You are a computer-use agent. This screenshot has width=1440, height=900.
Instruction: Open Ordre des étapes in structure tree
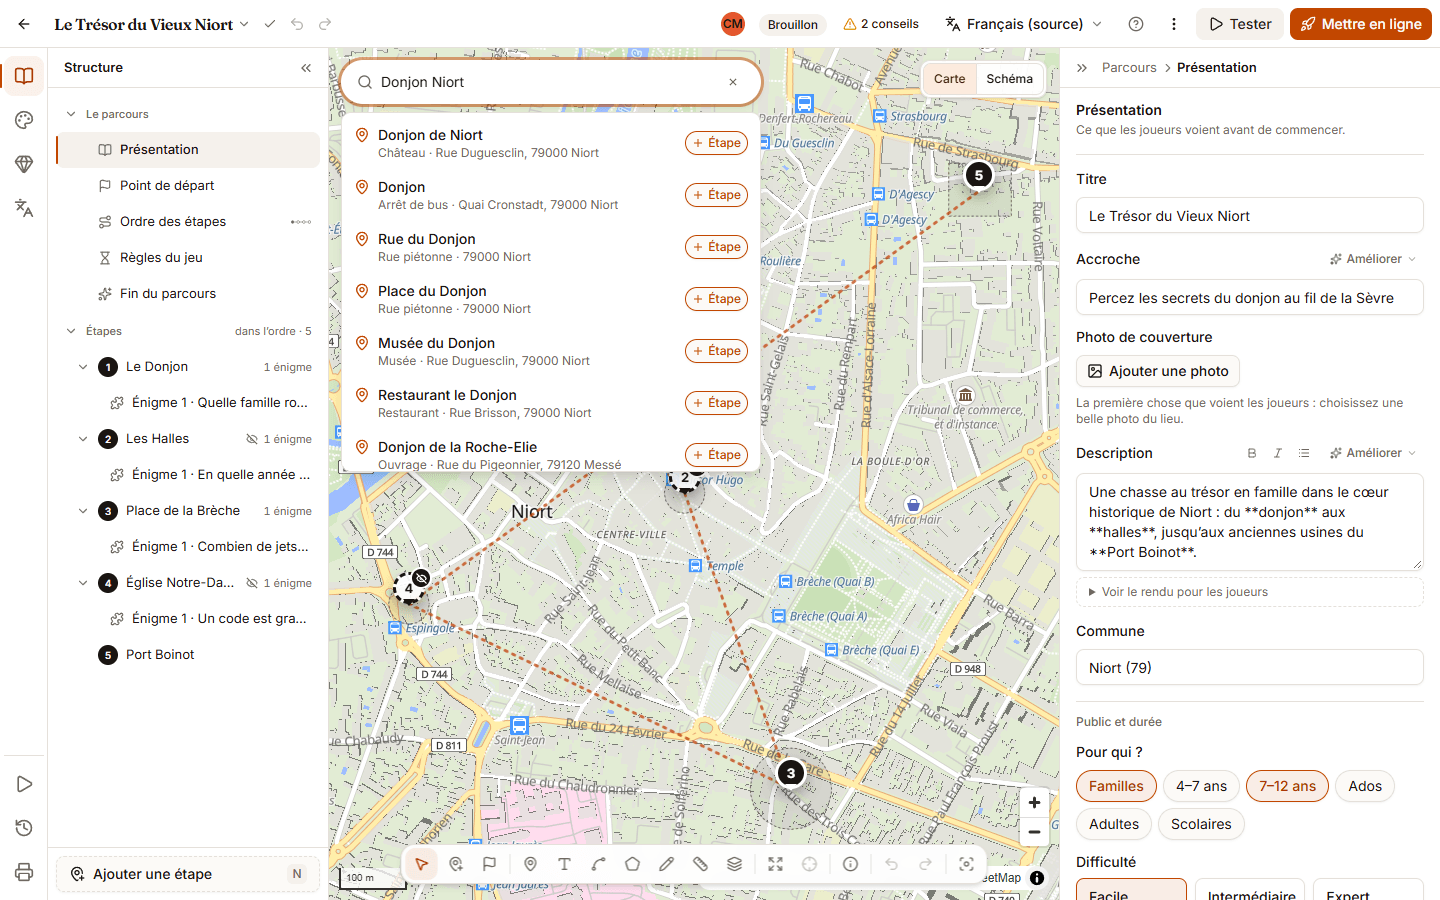tap(188, 222)
